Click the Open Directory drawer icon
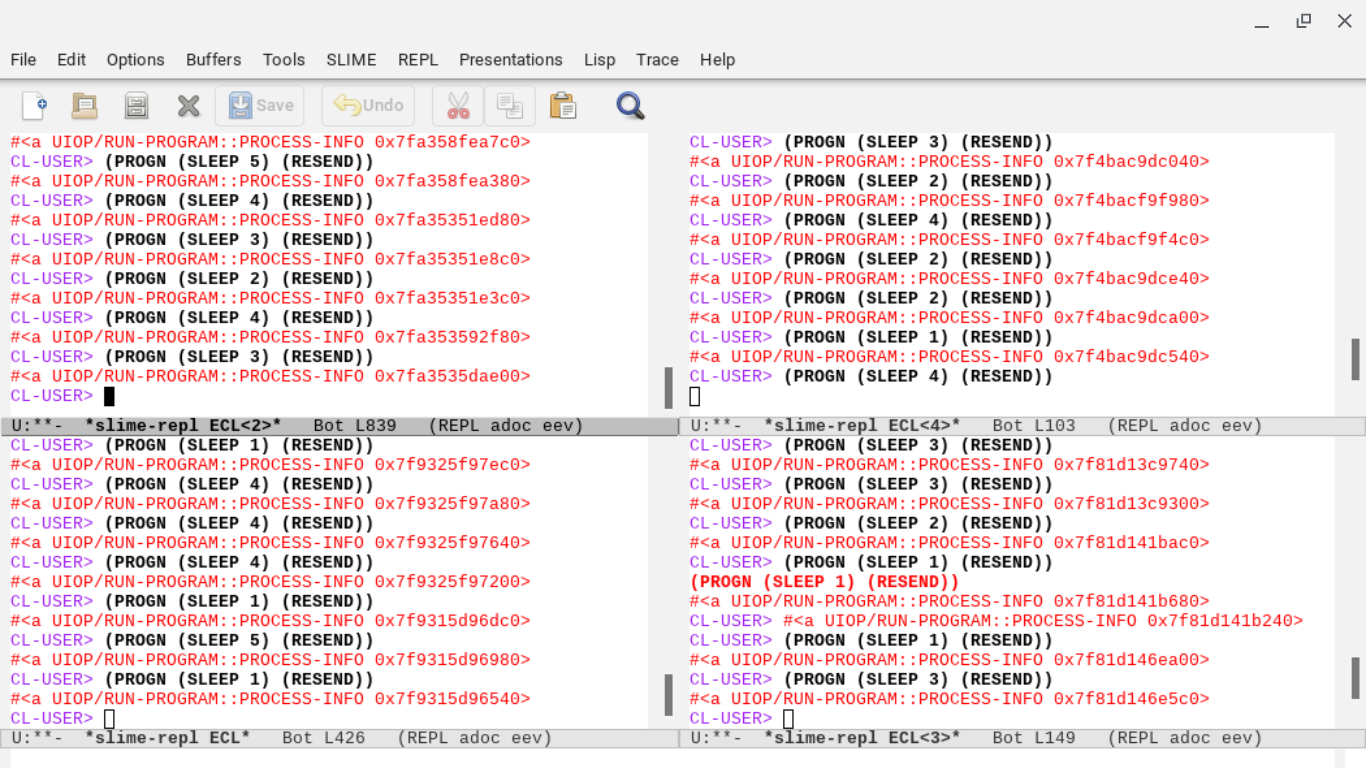Viewport: 1366px width, 768px height. click(x=136, y=106)
